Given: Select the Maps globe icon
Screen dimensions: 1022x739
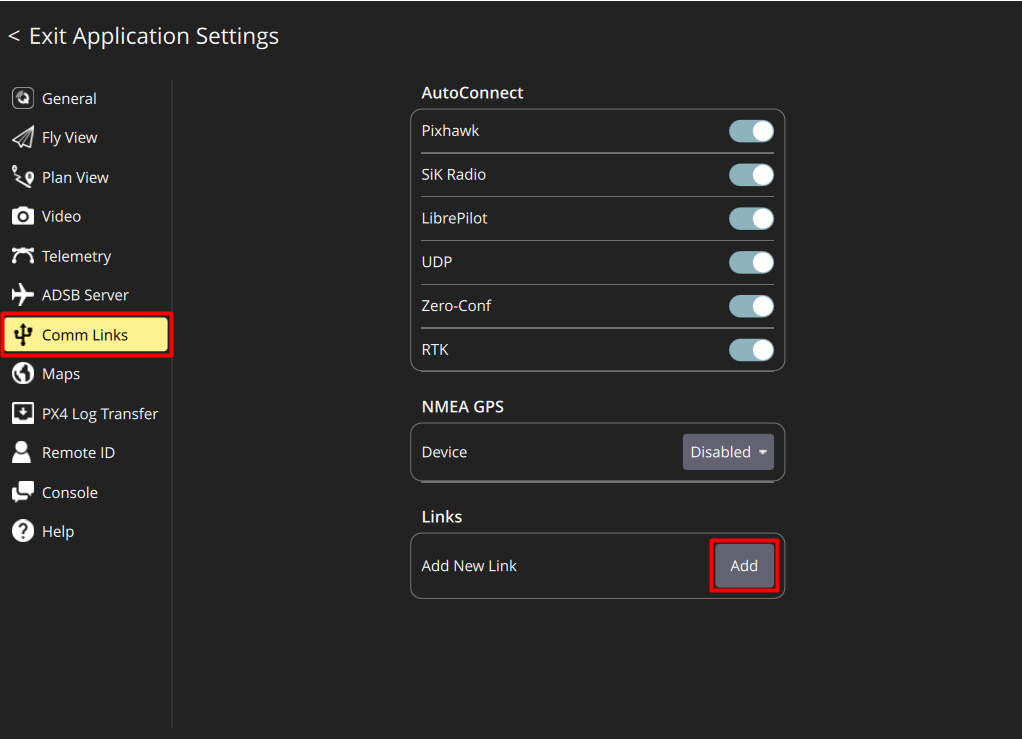Looking at the screenshot, I should coord(23,374).
